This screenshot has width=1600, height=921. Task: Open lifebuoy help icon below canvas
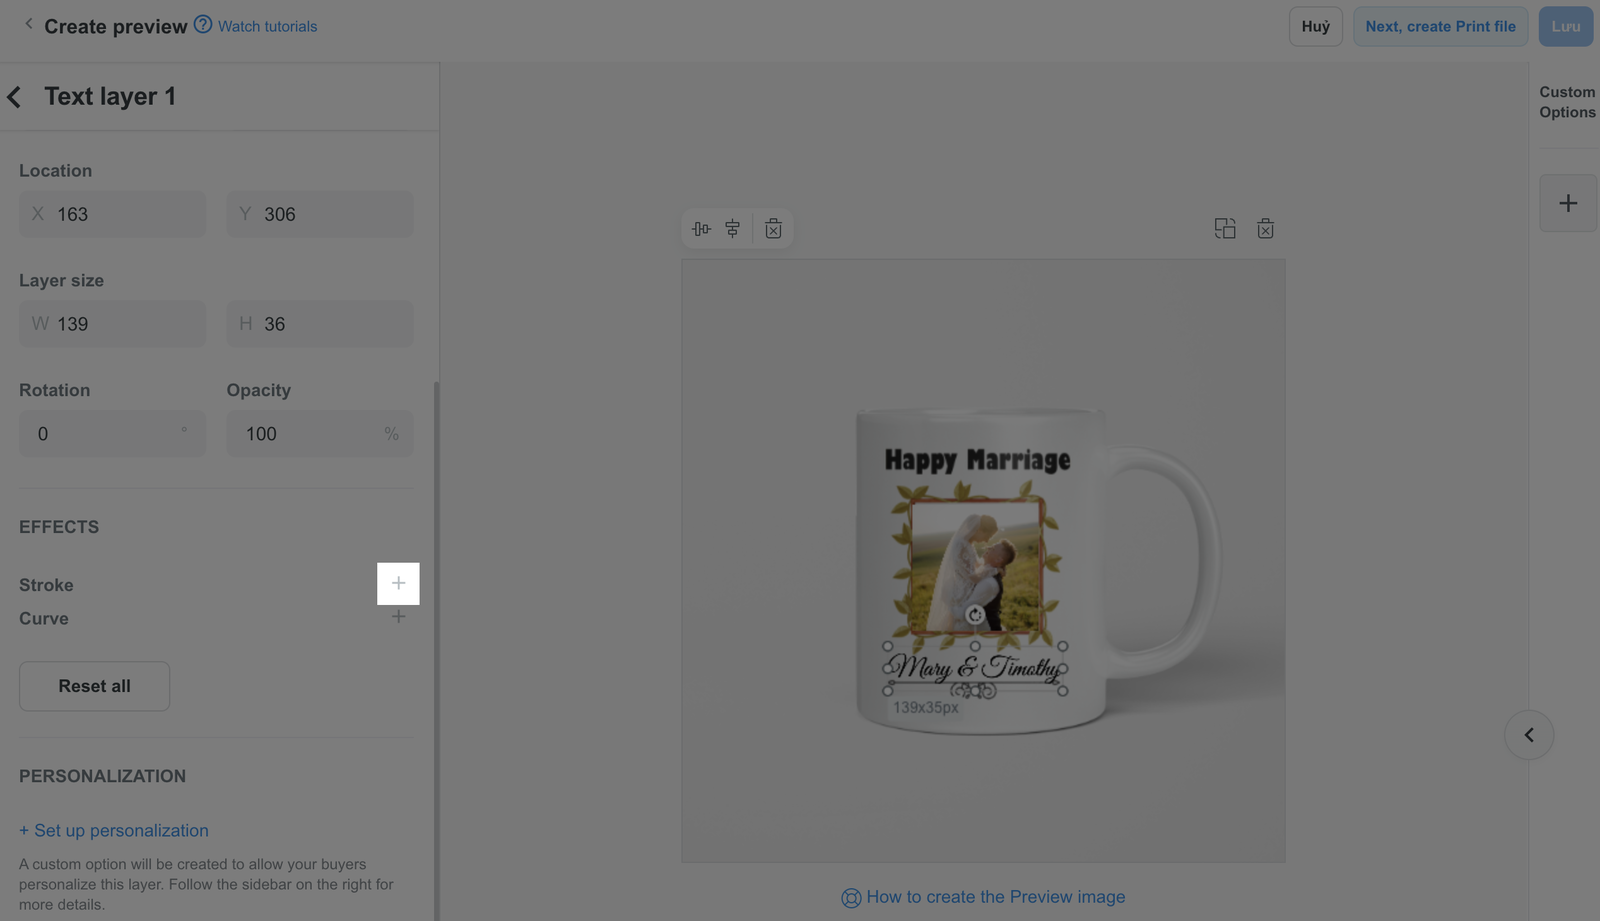(x=851, y=898)
